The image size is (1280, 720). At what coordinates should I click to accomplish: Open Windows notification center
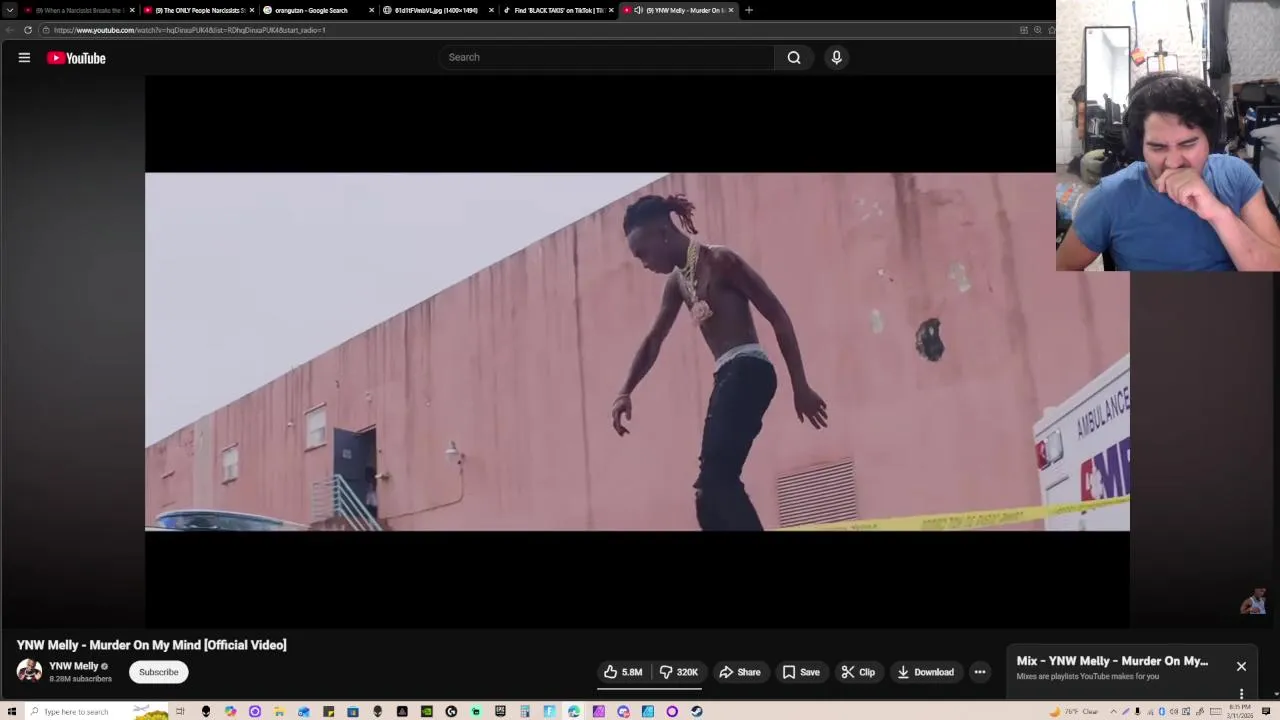[1266, 712]
